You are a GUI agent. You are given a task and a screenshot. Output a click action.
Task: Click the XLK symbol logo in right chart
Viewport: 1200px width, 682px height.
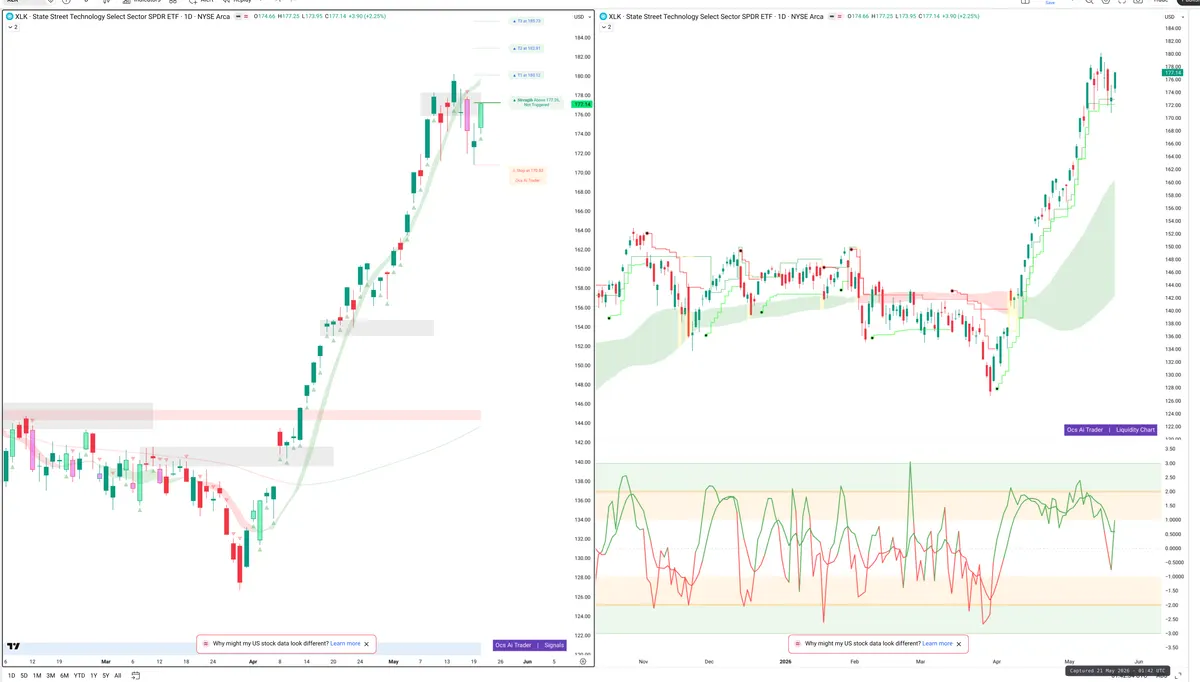[602, 17]
